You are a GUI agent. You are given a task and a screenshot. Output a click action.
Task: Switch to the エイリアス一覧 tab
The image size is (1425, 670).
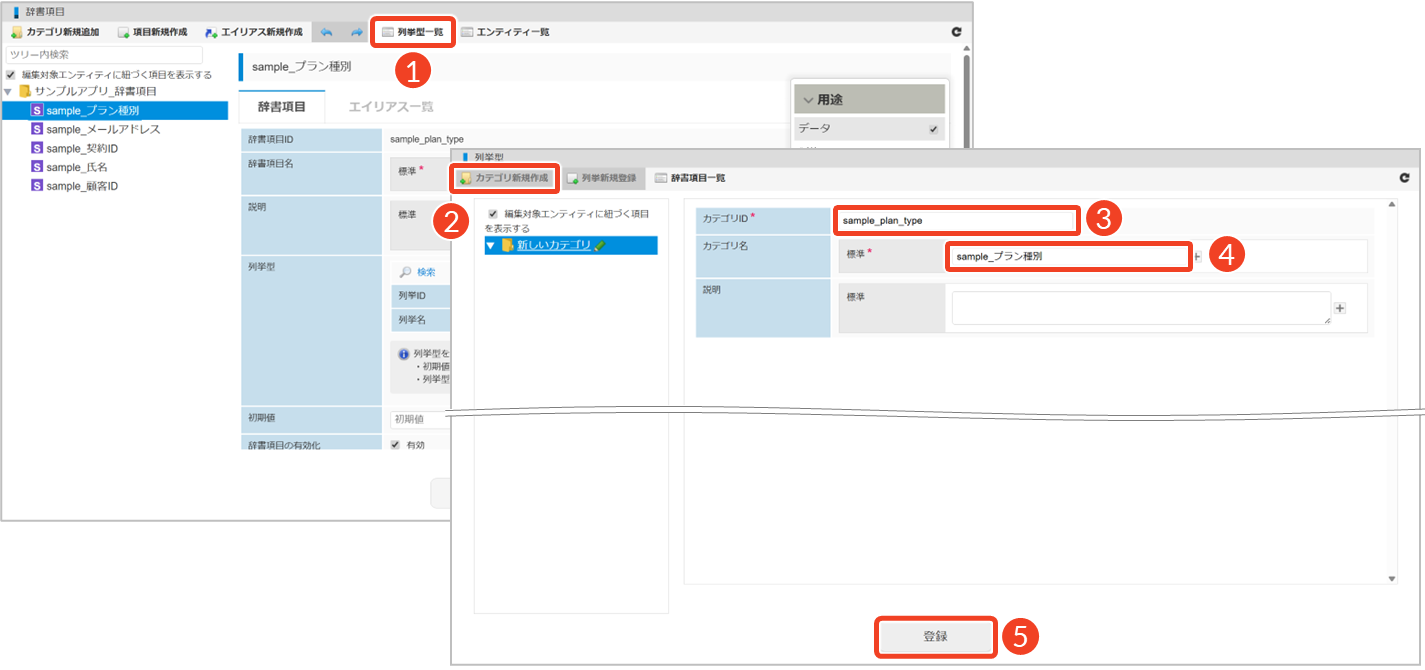coord(390,107)
